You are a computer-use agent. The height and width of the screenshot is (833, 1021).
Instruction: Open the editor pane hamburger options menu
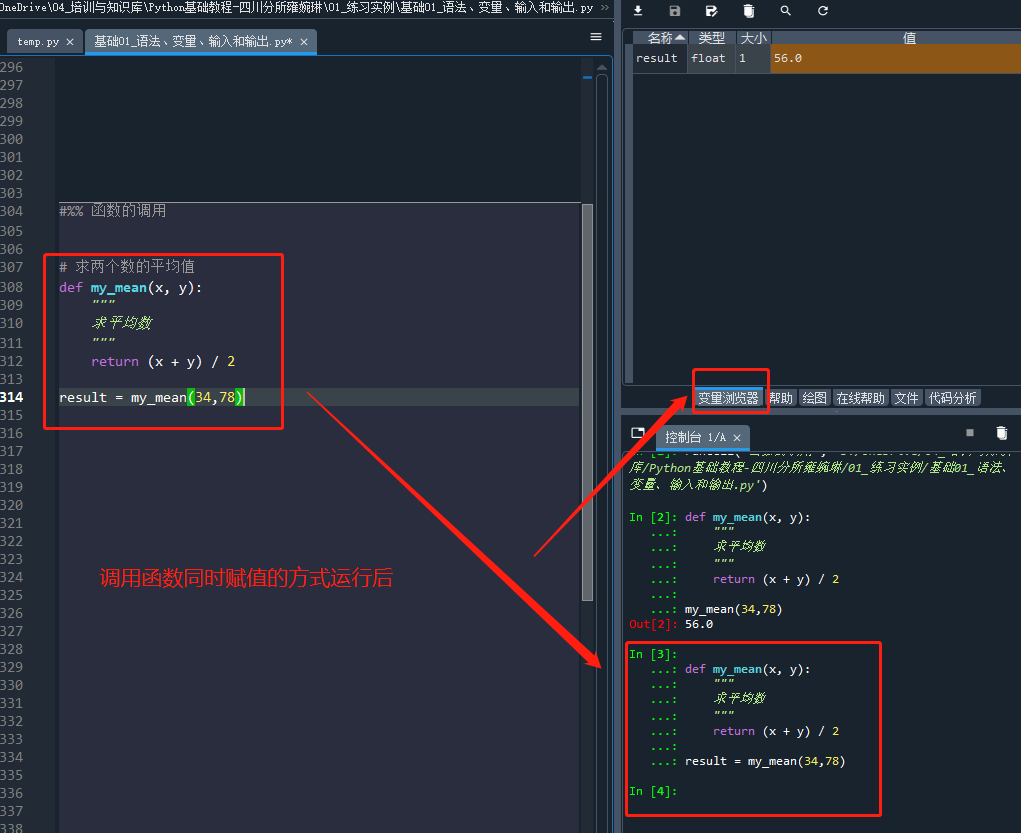(596, 37)
